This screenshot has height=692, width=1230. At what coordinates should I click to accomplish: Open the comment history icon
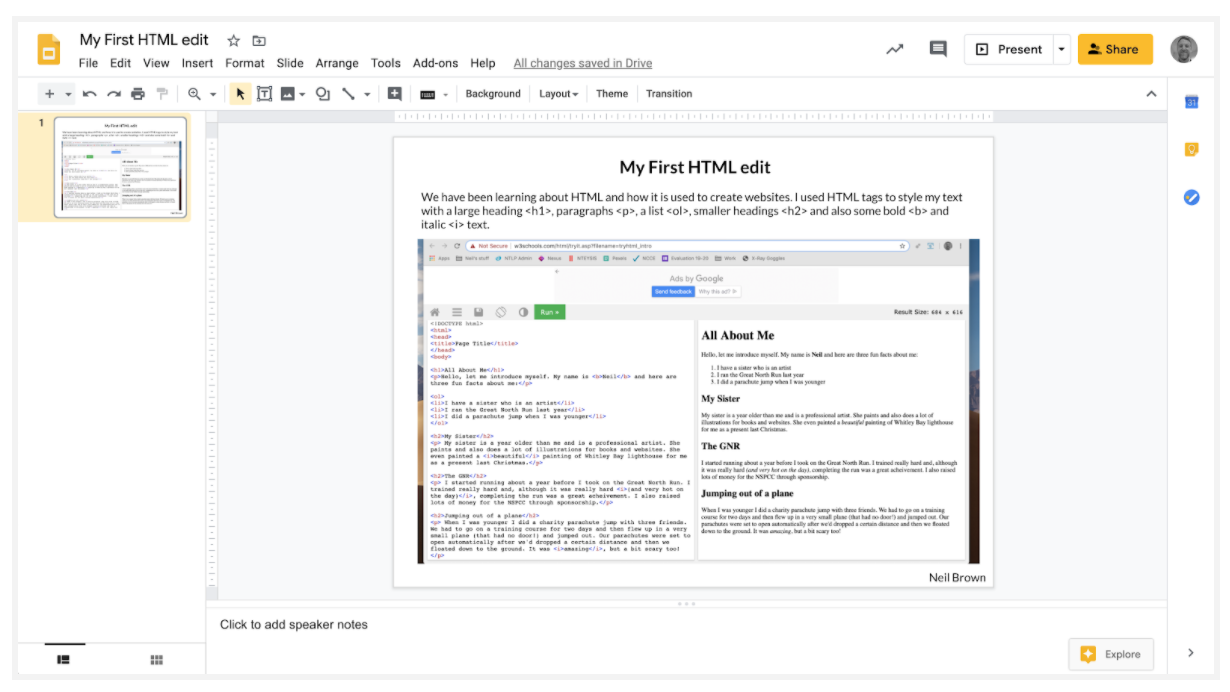click(x=938, y=49)
